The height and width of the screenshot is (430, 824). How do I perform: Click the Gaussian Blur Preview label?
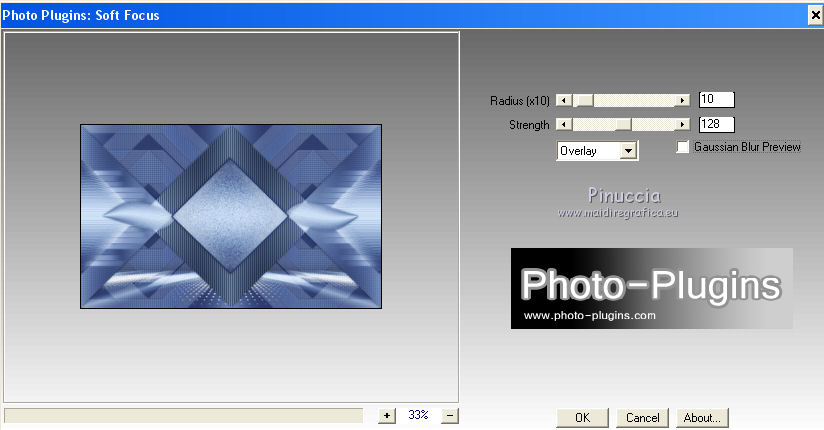(747, 147)
